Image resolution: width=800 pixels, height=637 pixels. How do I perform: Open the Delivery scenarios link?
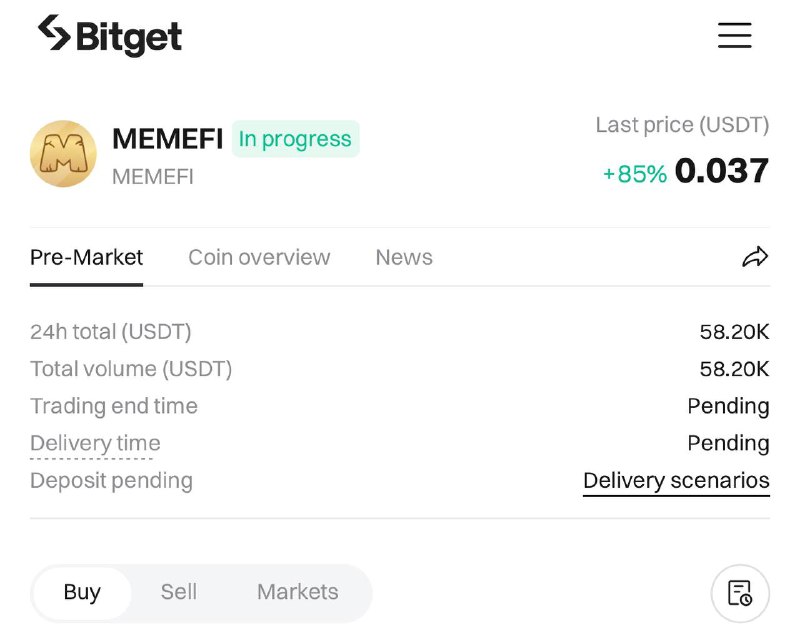[676, 481]
